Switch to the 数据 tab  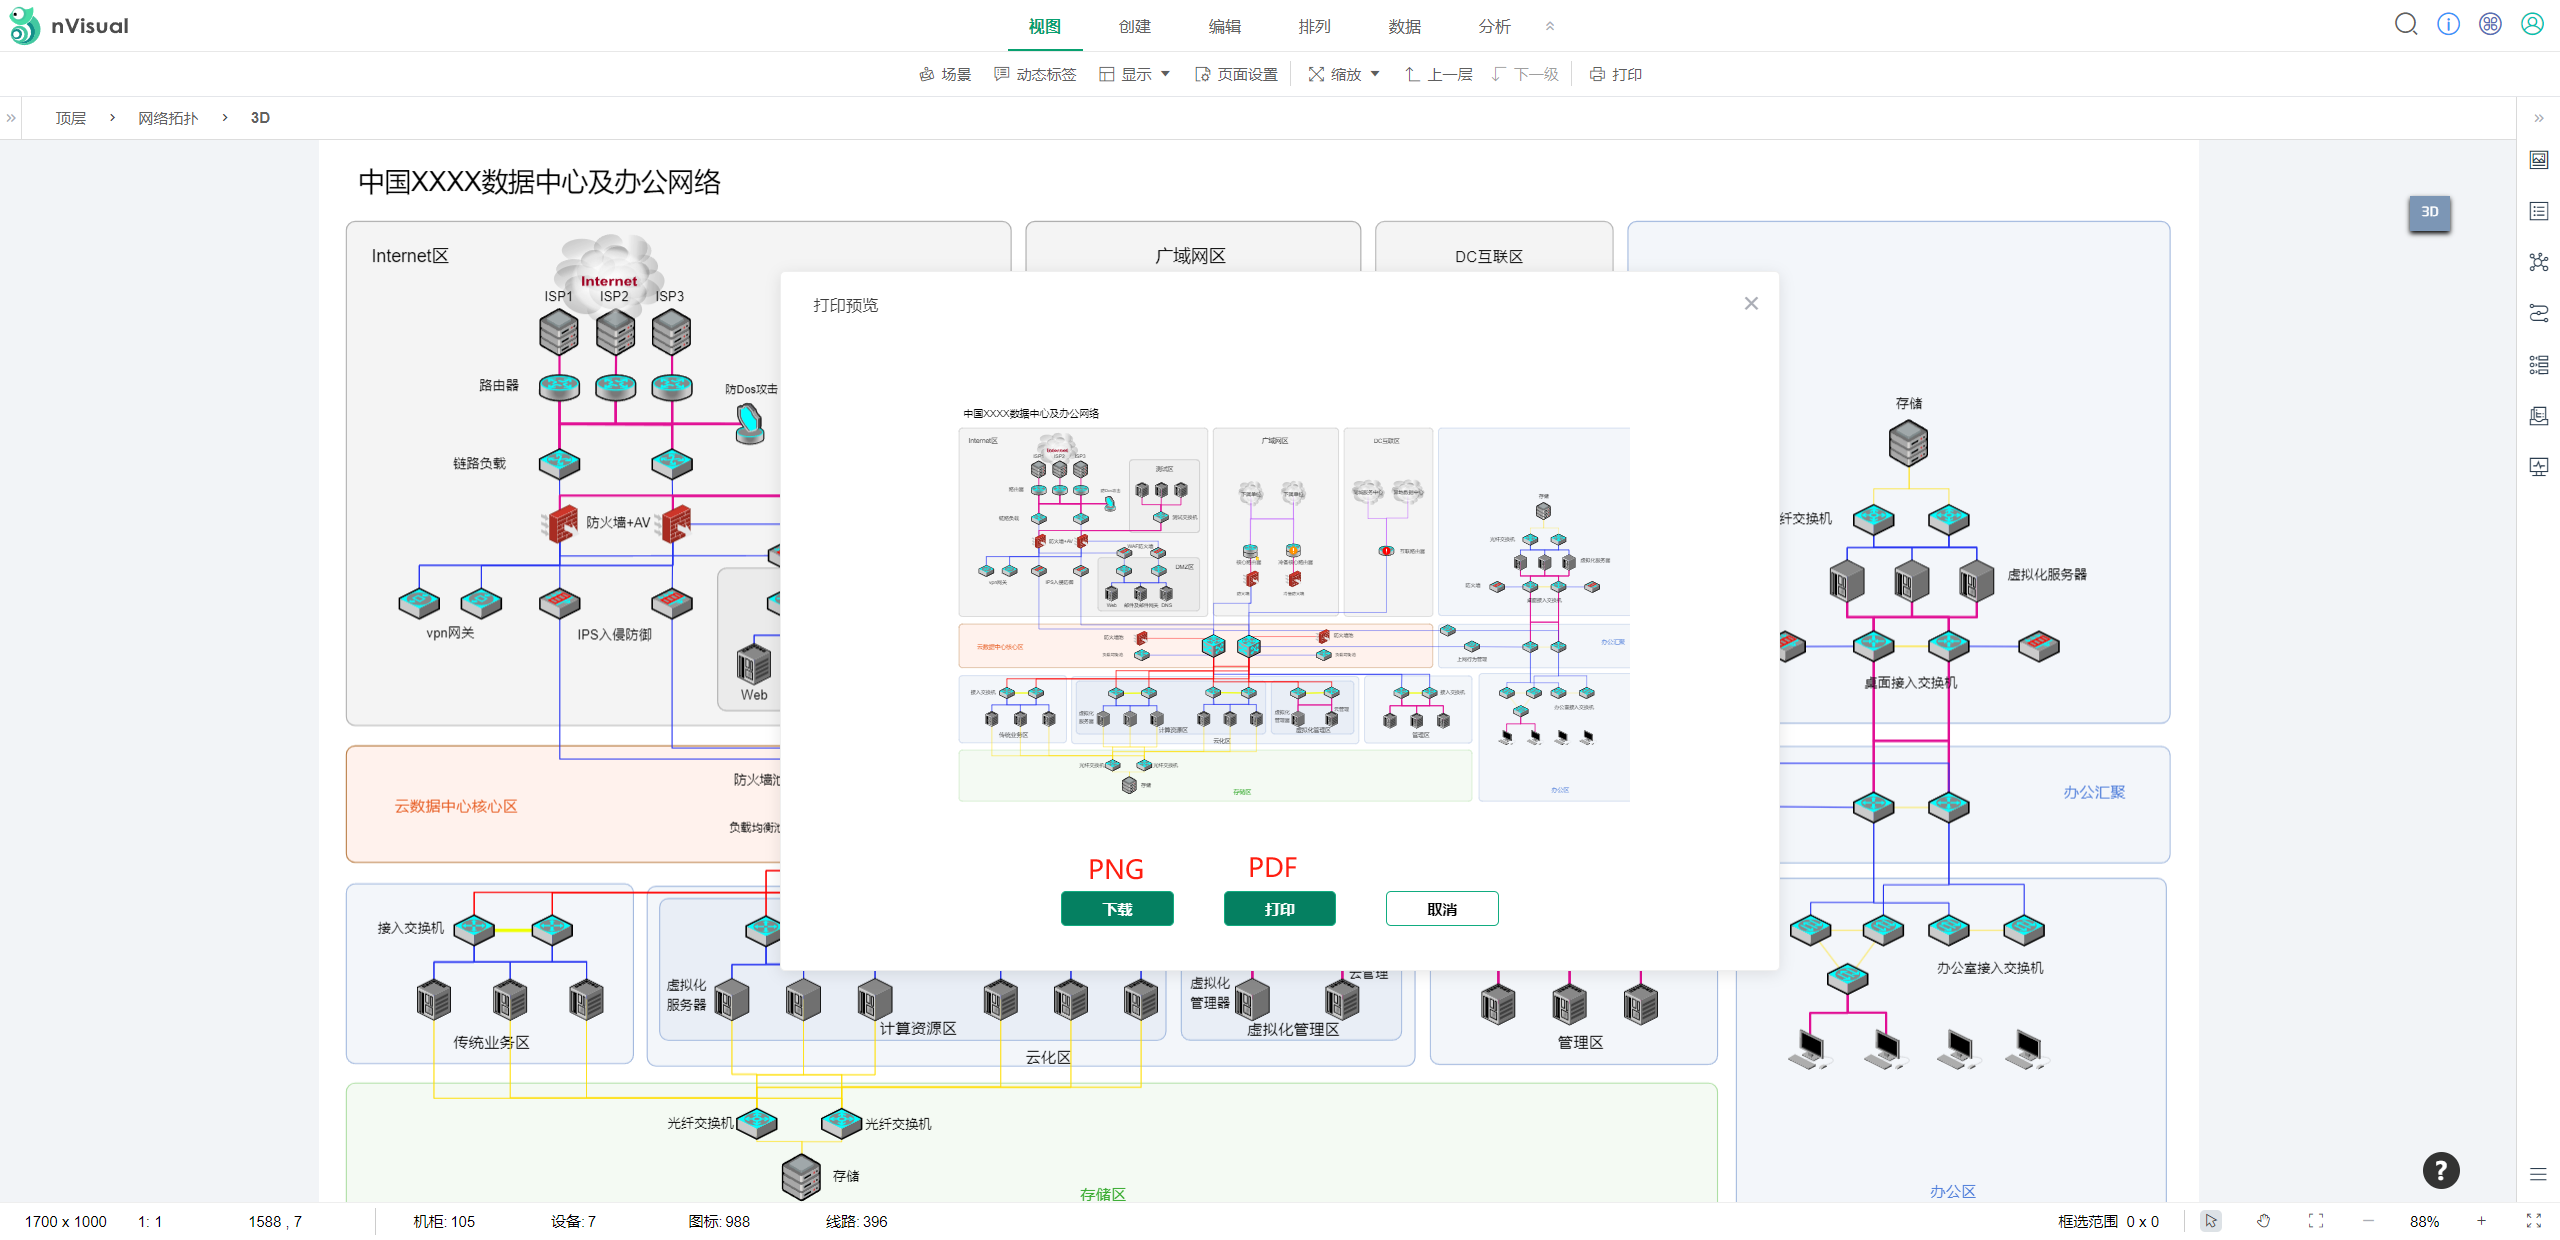click(x=1404, y=26)
